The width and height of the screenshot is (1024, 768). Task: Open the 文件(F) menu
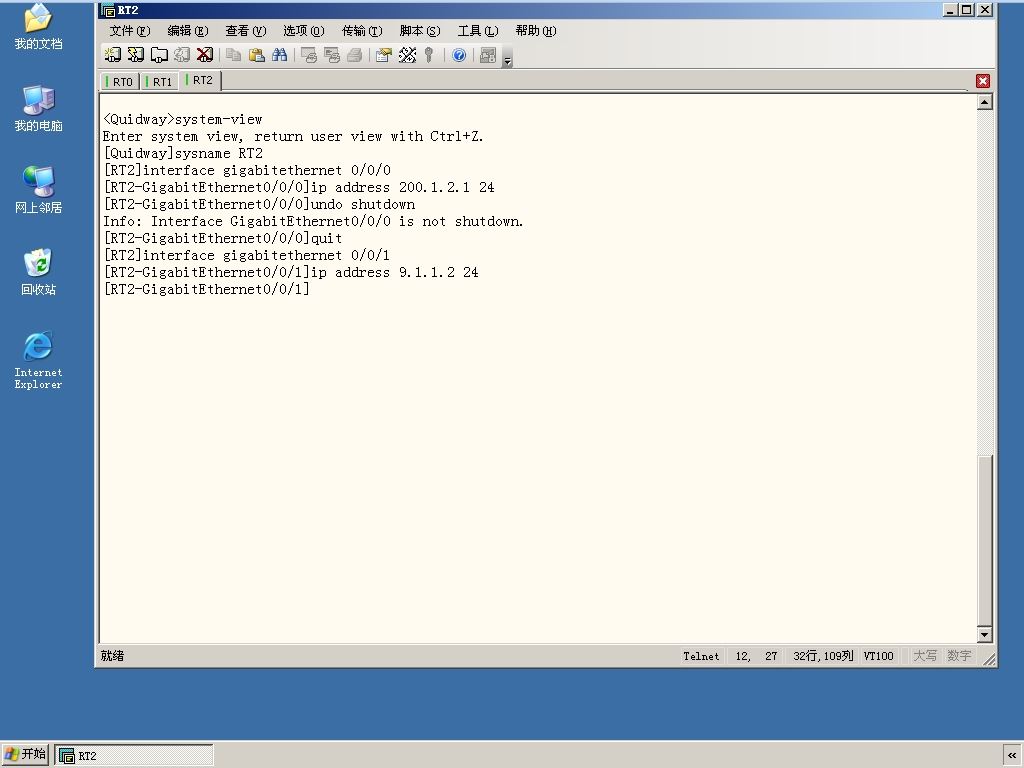pos(130,31)
